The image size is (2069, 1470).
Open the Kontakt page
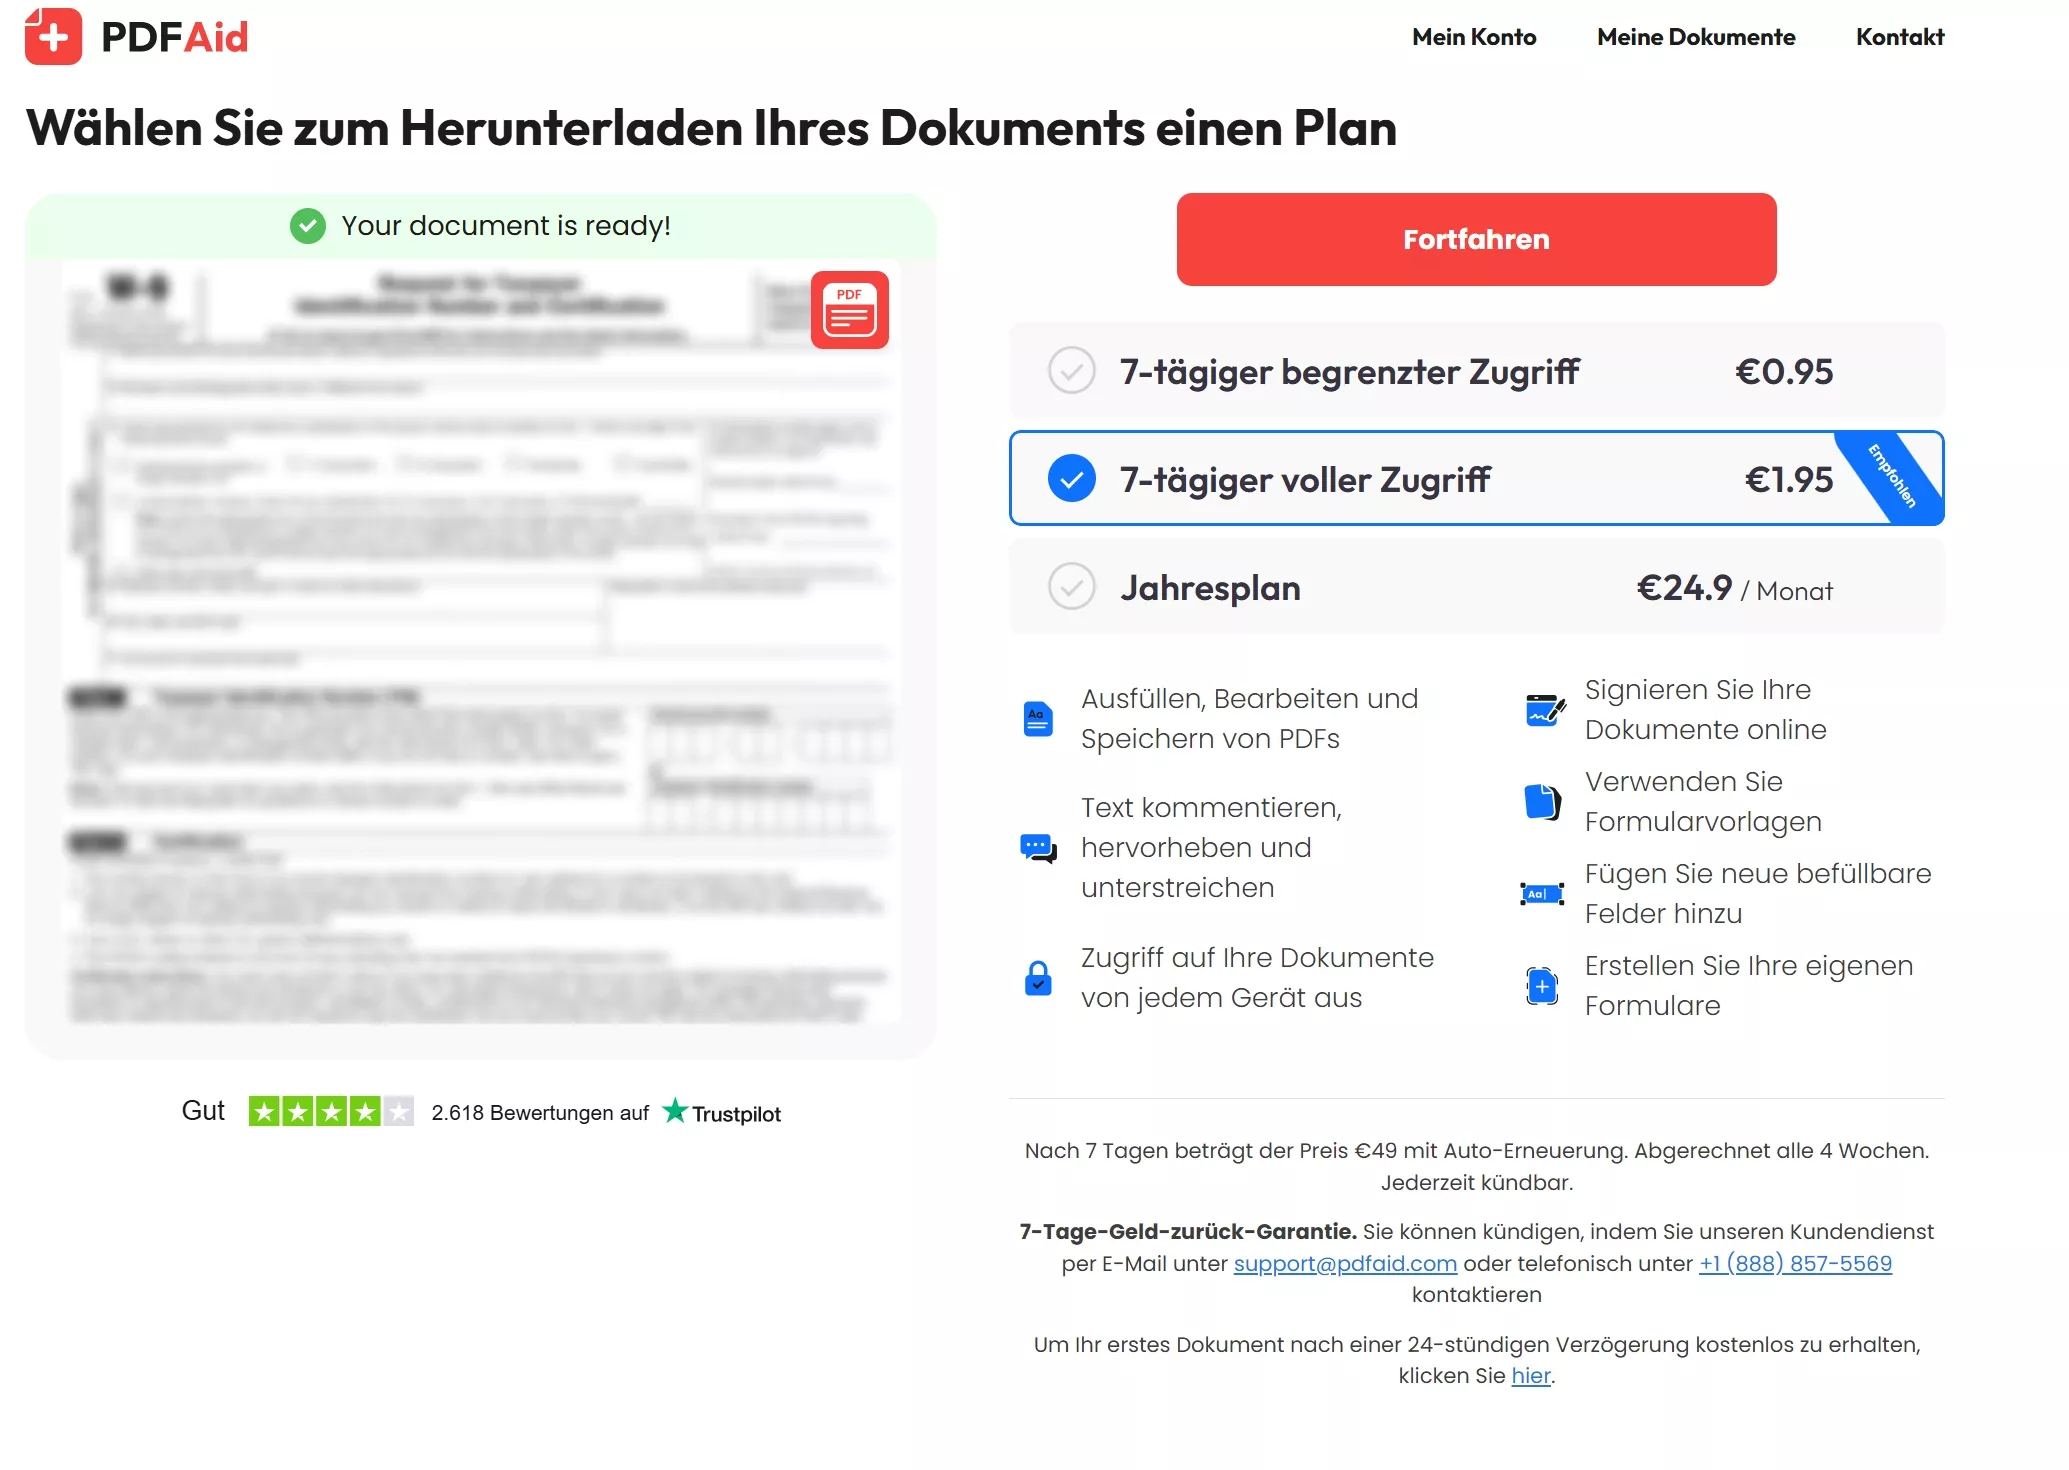coord(1899,37)
